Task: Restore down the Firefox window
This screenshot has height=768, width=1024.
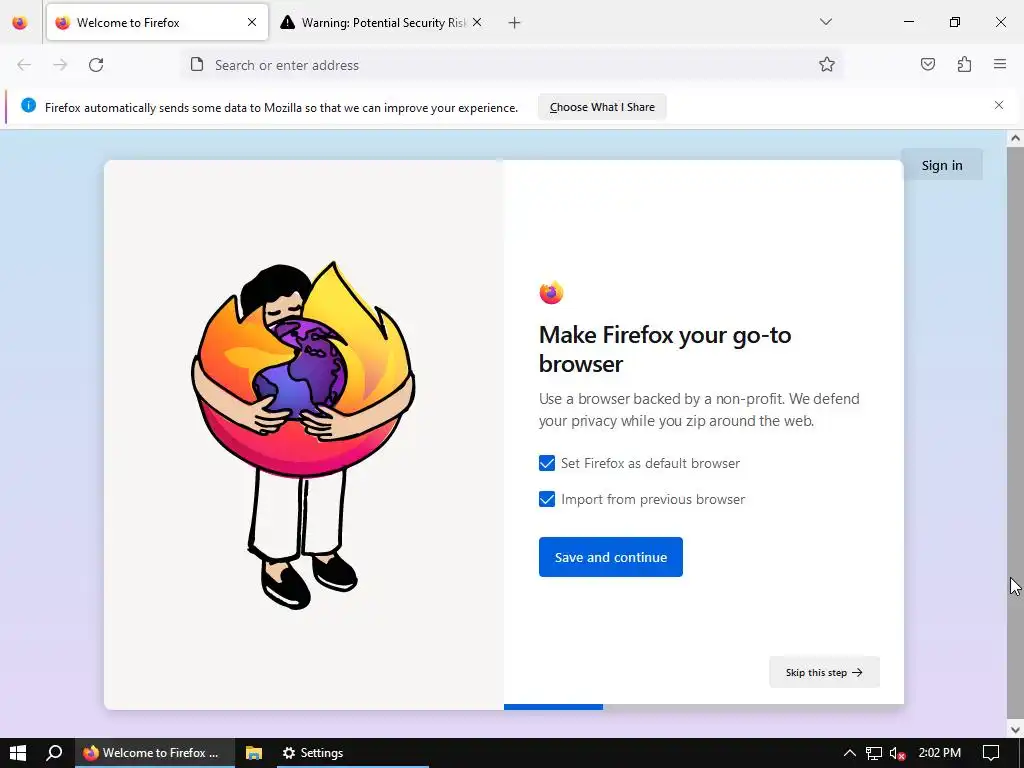Action: 955,22
